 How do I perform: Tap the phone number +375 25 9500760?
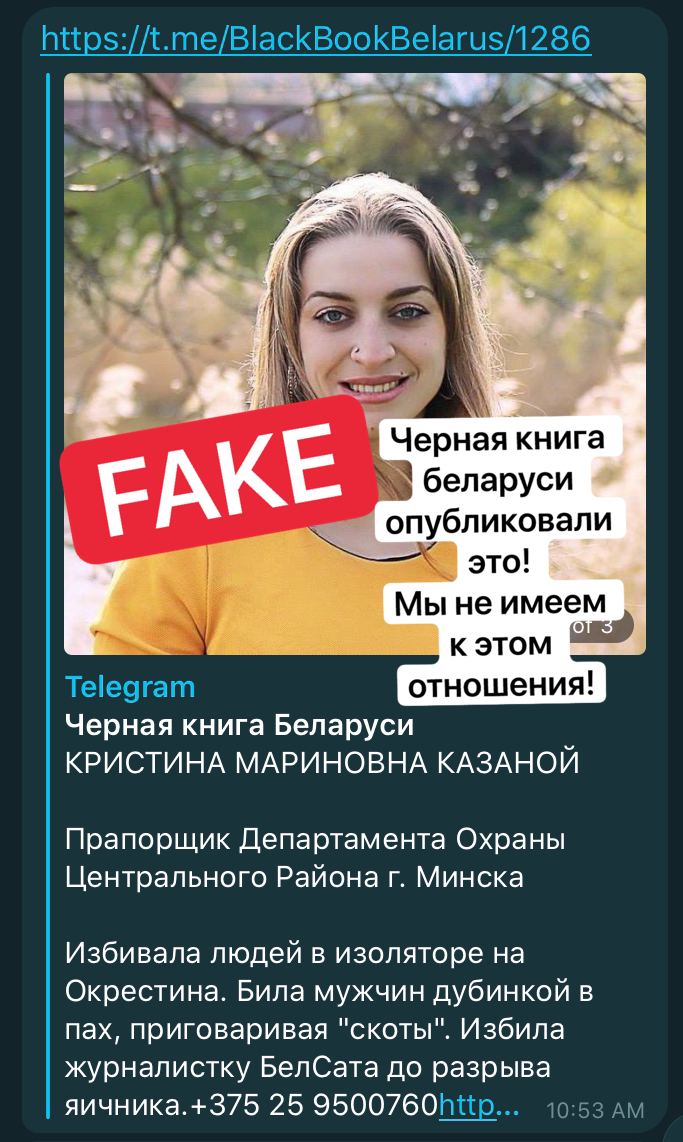click(x=314, y=1105)
